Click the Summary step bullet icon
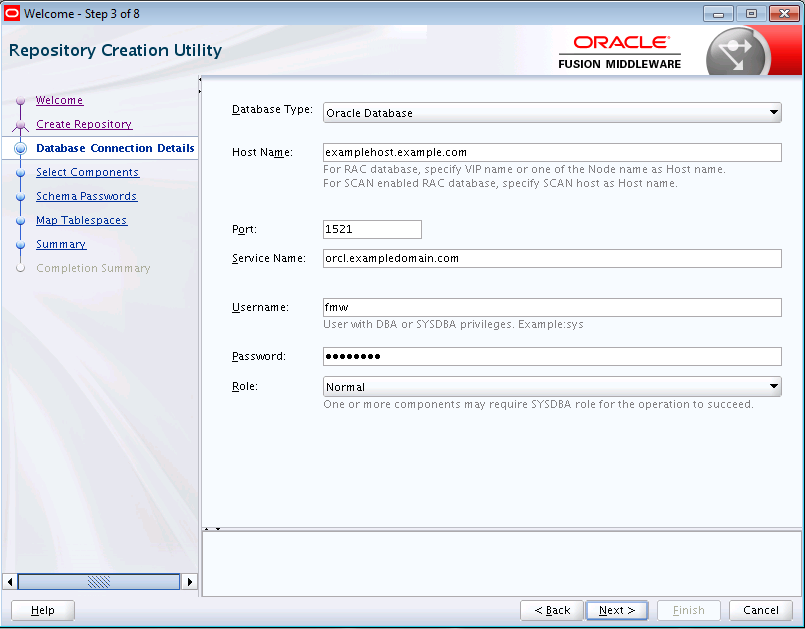Viewport: 805px width, 629px height. (21, 245)
